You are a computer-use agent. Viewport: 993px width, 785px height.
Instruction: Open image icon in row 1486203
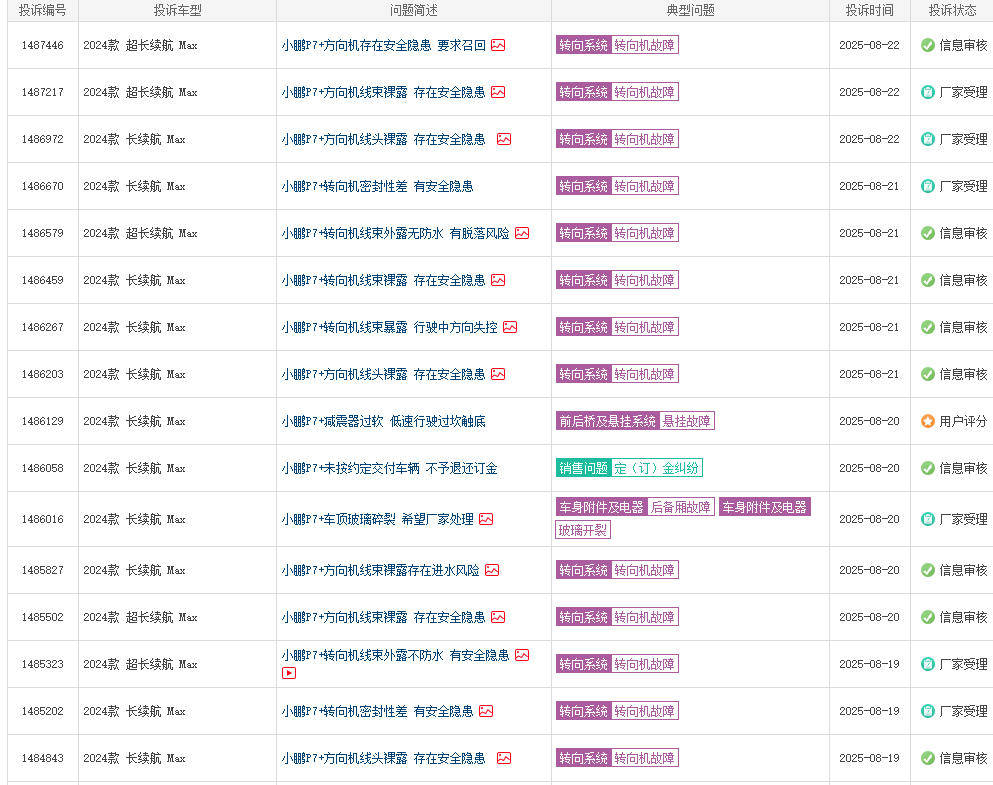point(498,374)
